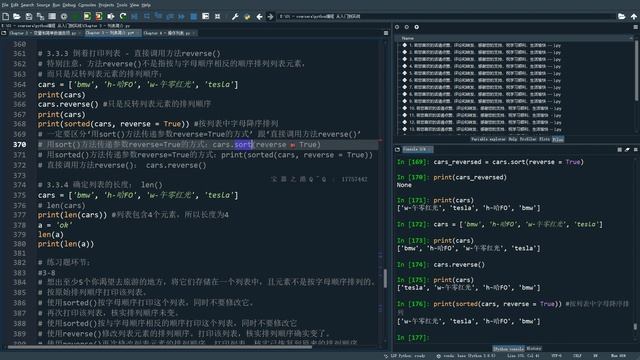Viewport: 640px width, 360px height.
Task: Click the working directory path field
Action: (x=446, y=16)
